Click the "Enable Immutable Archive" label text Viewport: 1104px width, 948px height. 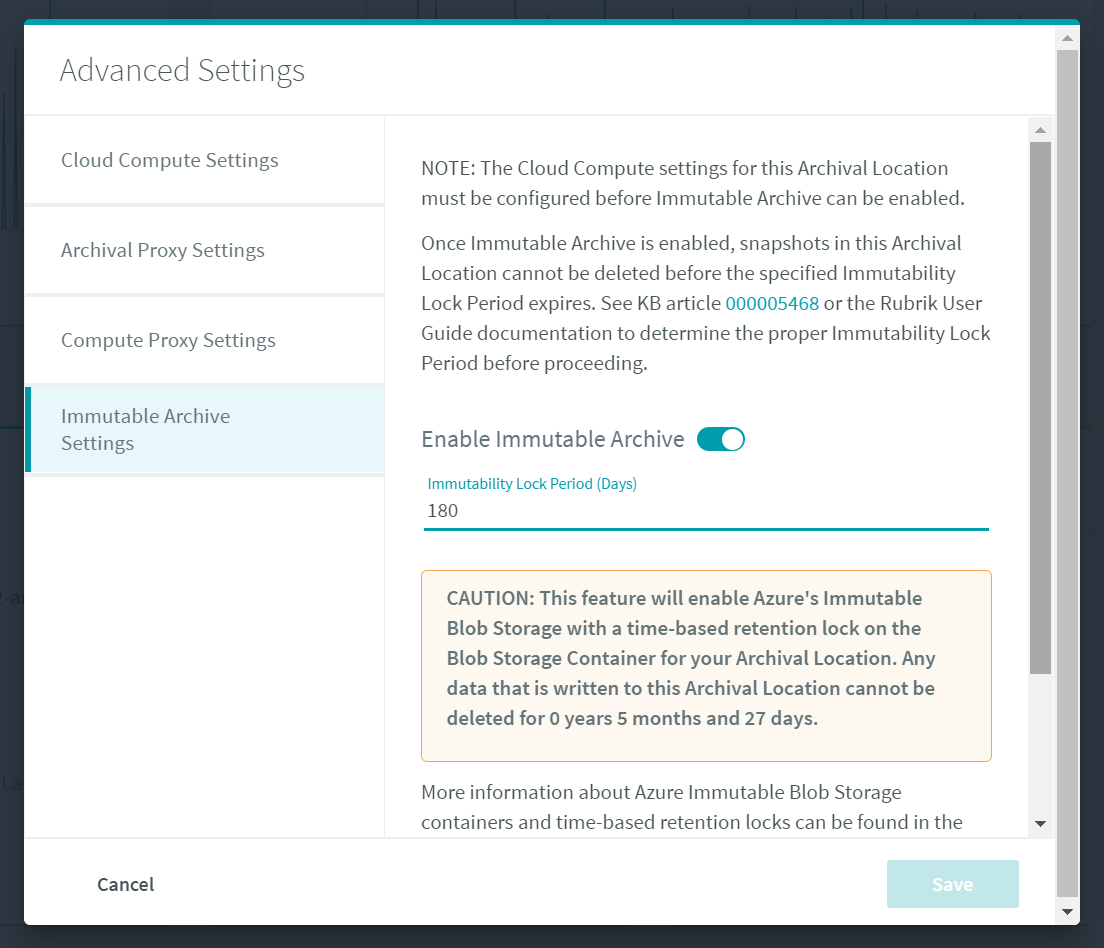click(553, 439)
